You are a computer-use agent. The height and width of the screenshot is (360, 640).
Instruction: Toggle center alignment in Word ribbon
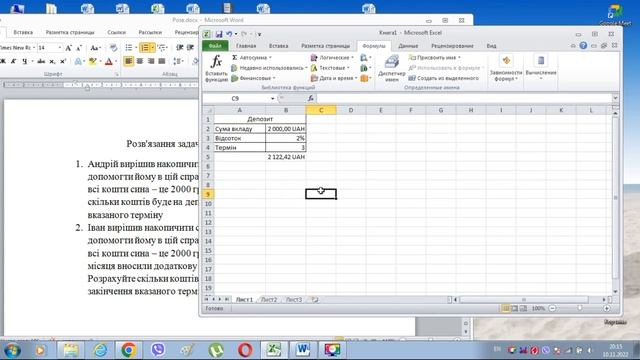tap(140, 61)
